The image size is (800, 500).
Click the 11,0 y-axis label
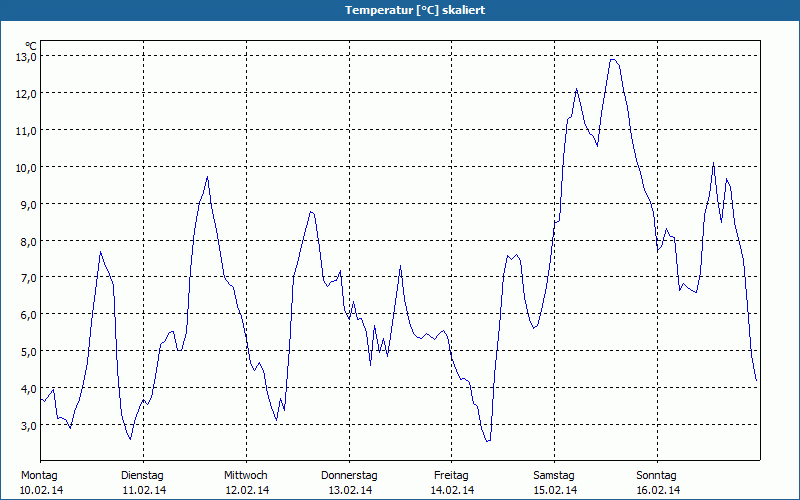(x=26, y=131)
